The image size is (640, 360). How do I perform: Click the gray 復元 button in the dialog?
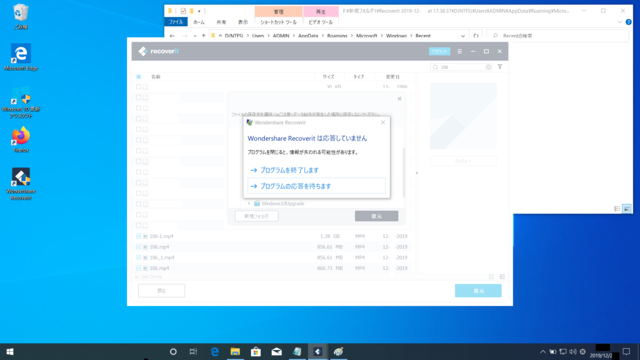[x=376, y=216]
